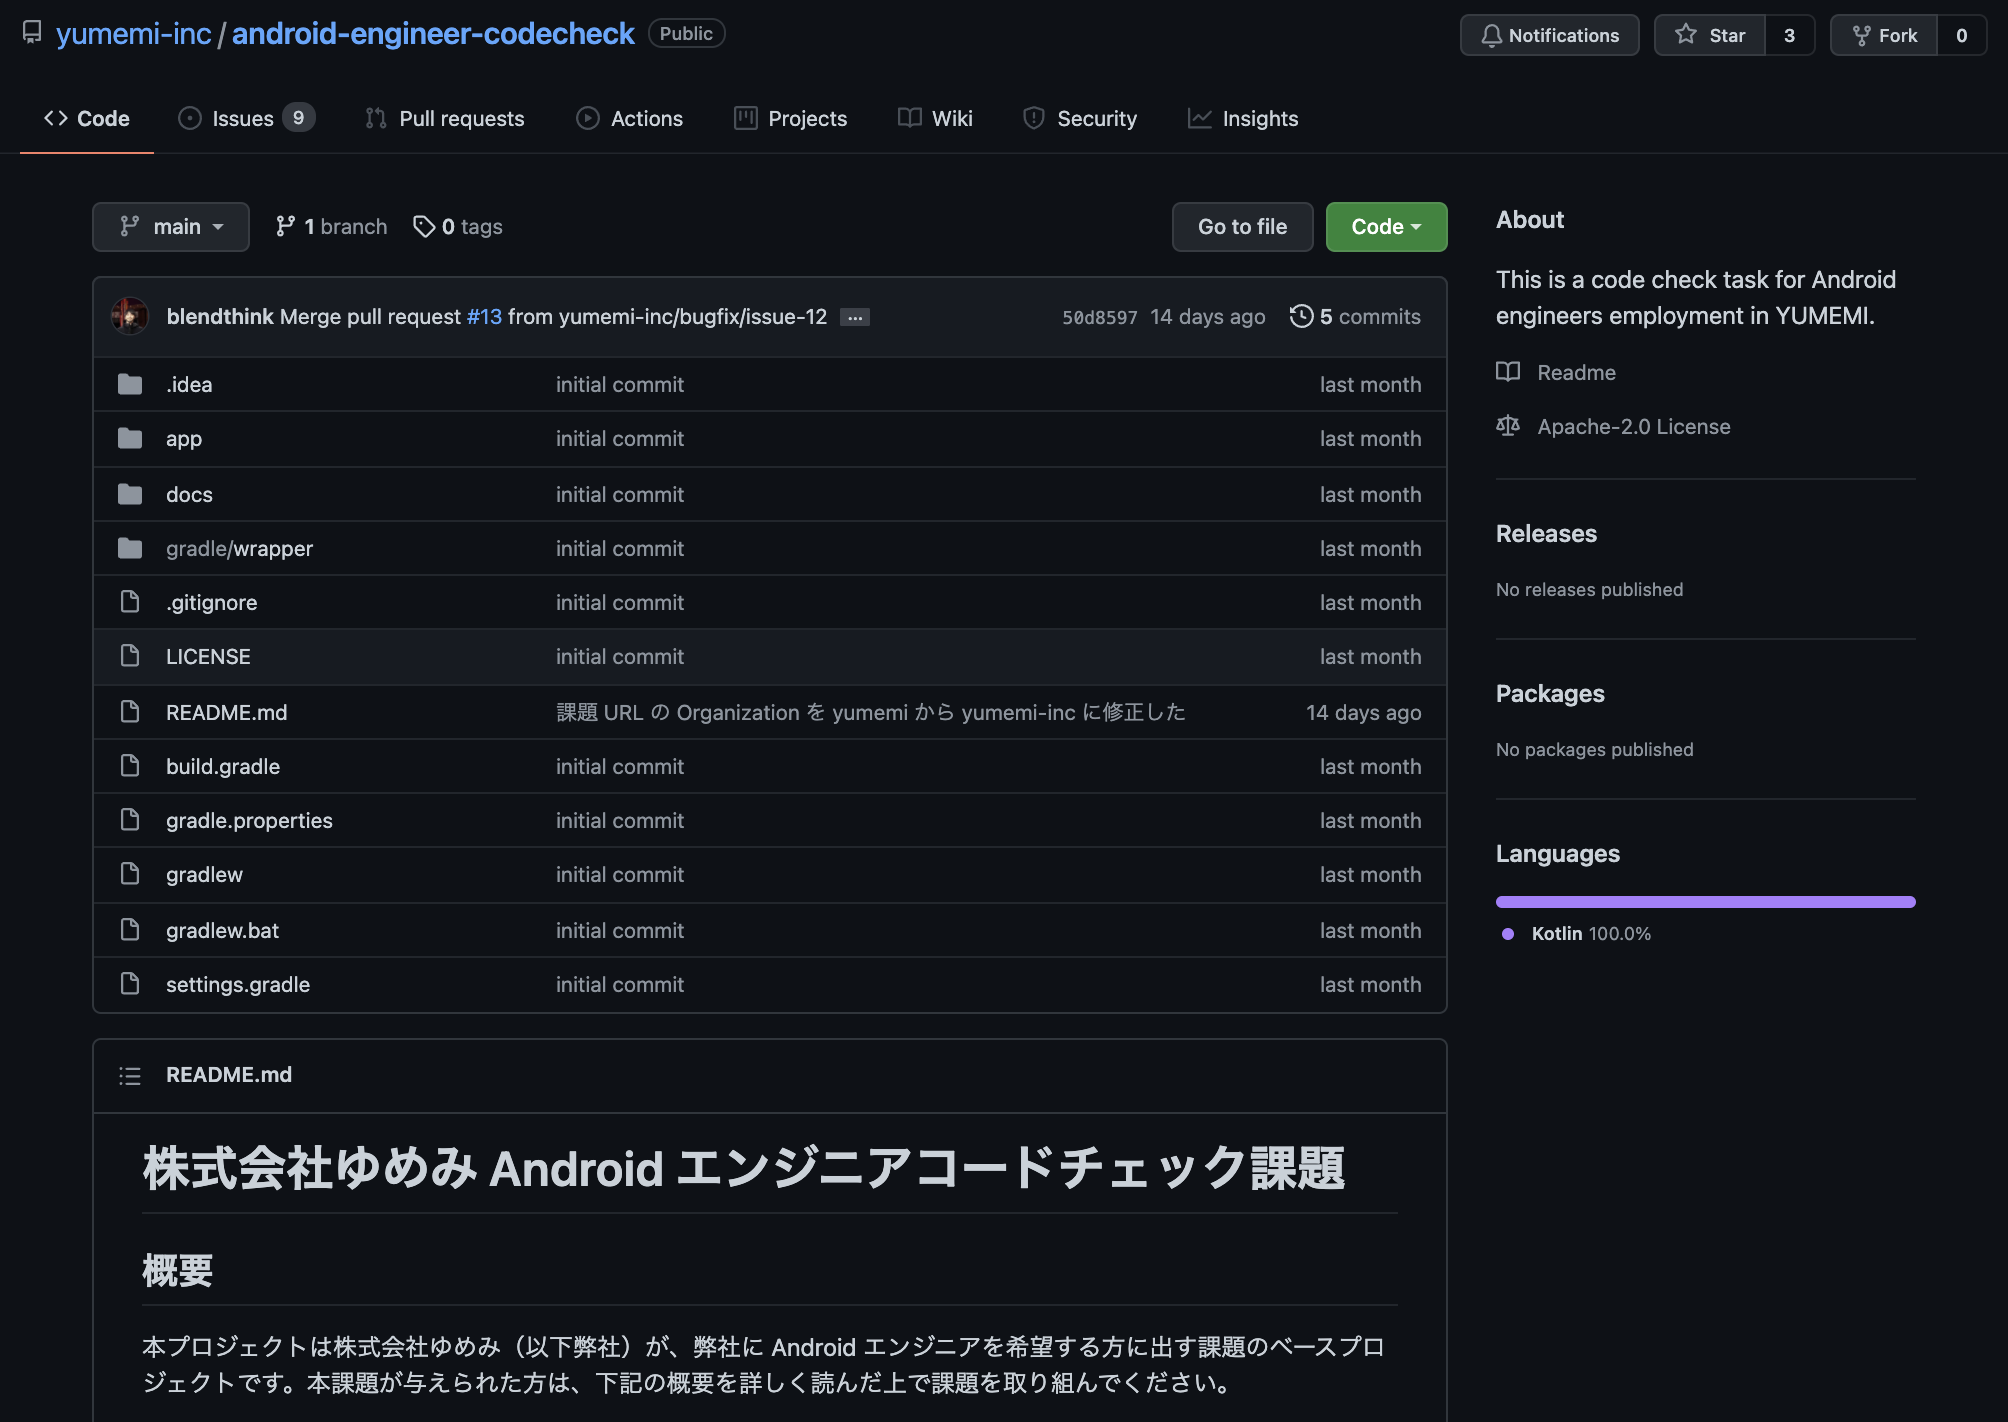Open initial commit message for build.gradle row

pos(620,766)
